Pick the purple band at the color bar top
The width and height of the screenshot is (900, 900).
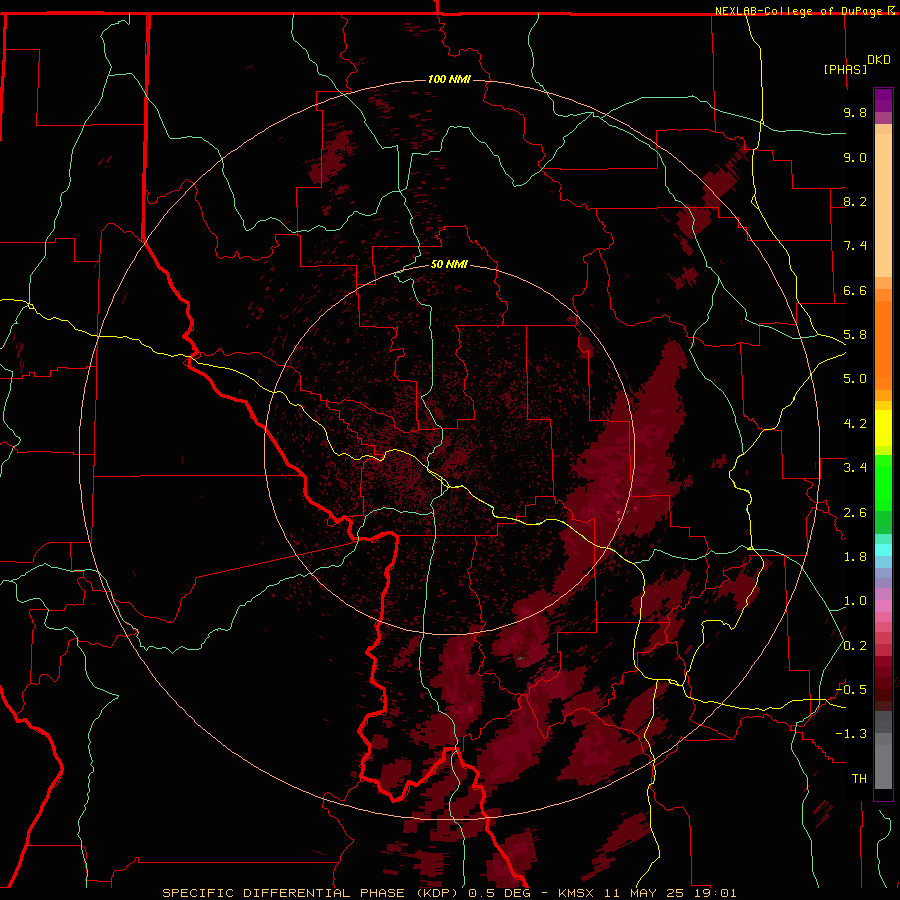click(883, 100)
